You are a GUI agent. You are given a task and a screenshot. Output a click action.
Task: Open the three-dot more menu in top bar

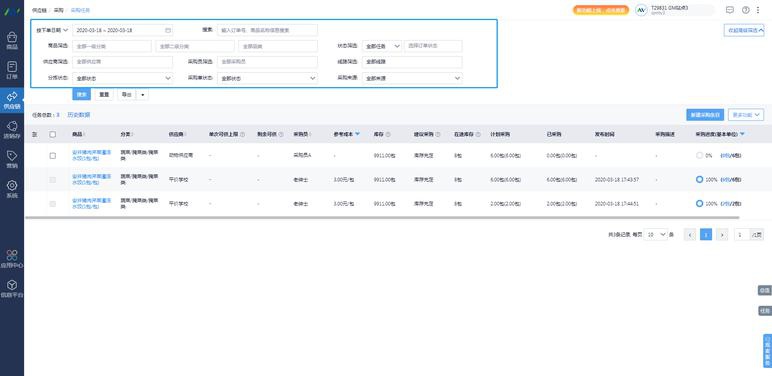(758, 10)
